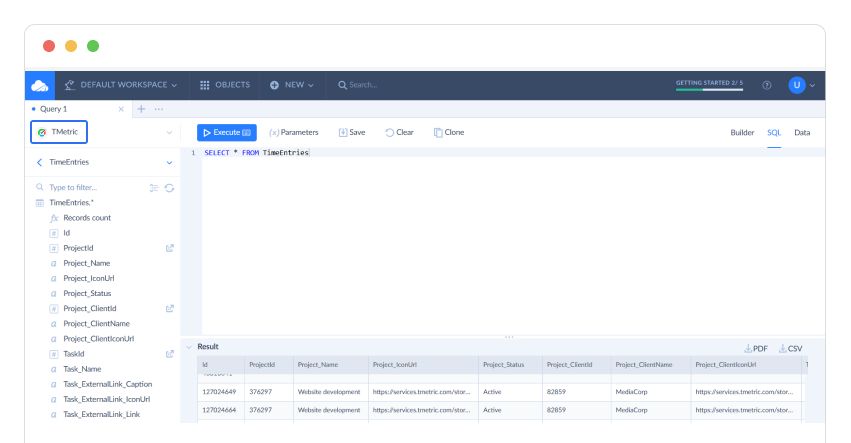Grab the editor/result splitter handle
Image resolution: width=851 pixels, height=443 pixels.
click(x=509, y=337)
